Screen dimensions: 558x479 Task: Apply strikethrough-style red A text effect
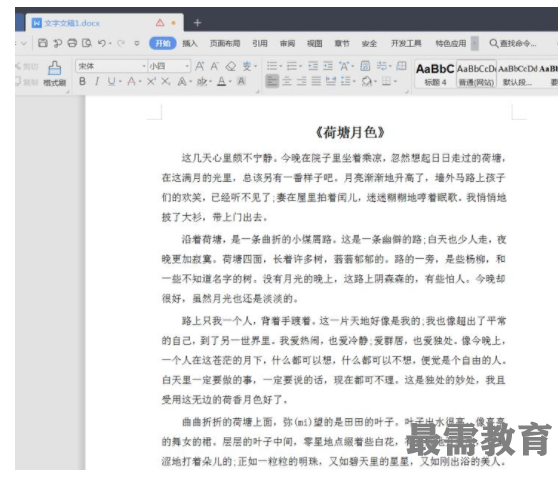[132, 81]
